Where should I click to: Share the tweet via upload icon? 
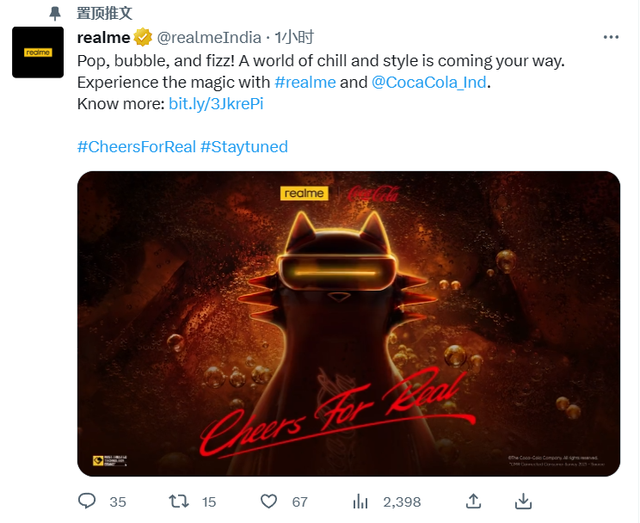tap(473, 501)
